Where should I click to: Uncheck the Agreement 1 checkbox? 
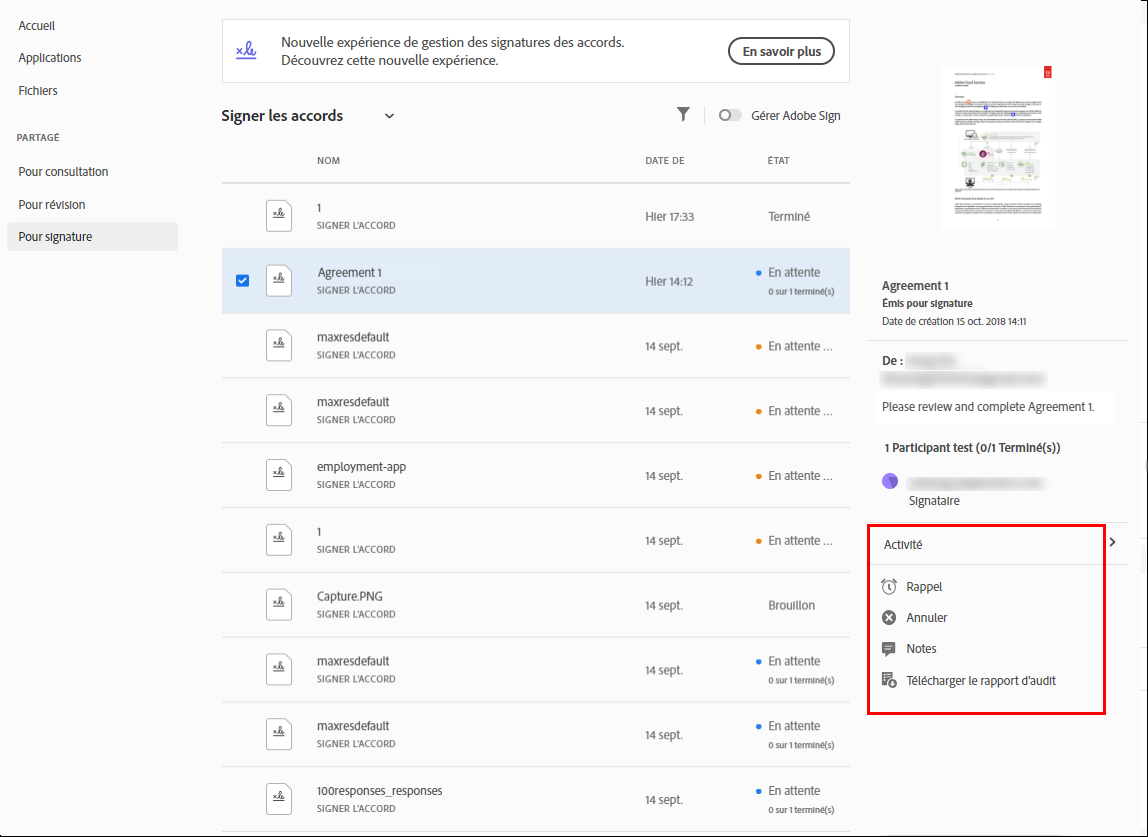[242, 281]
